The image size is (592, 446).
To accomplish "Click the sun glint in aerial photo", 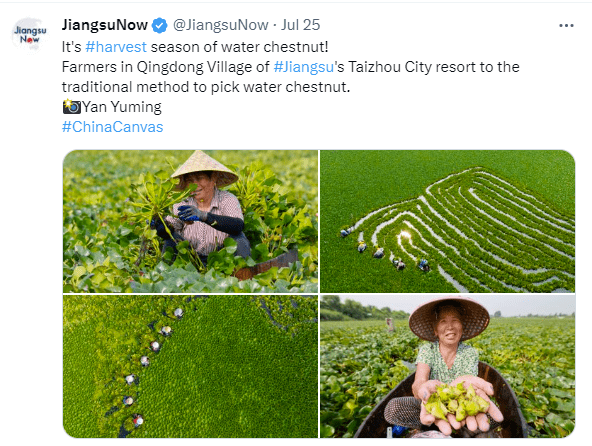I will pyautogui.click(x=404, y=236).
